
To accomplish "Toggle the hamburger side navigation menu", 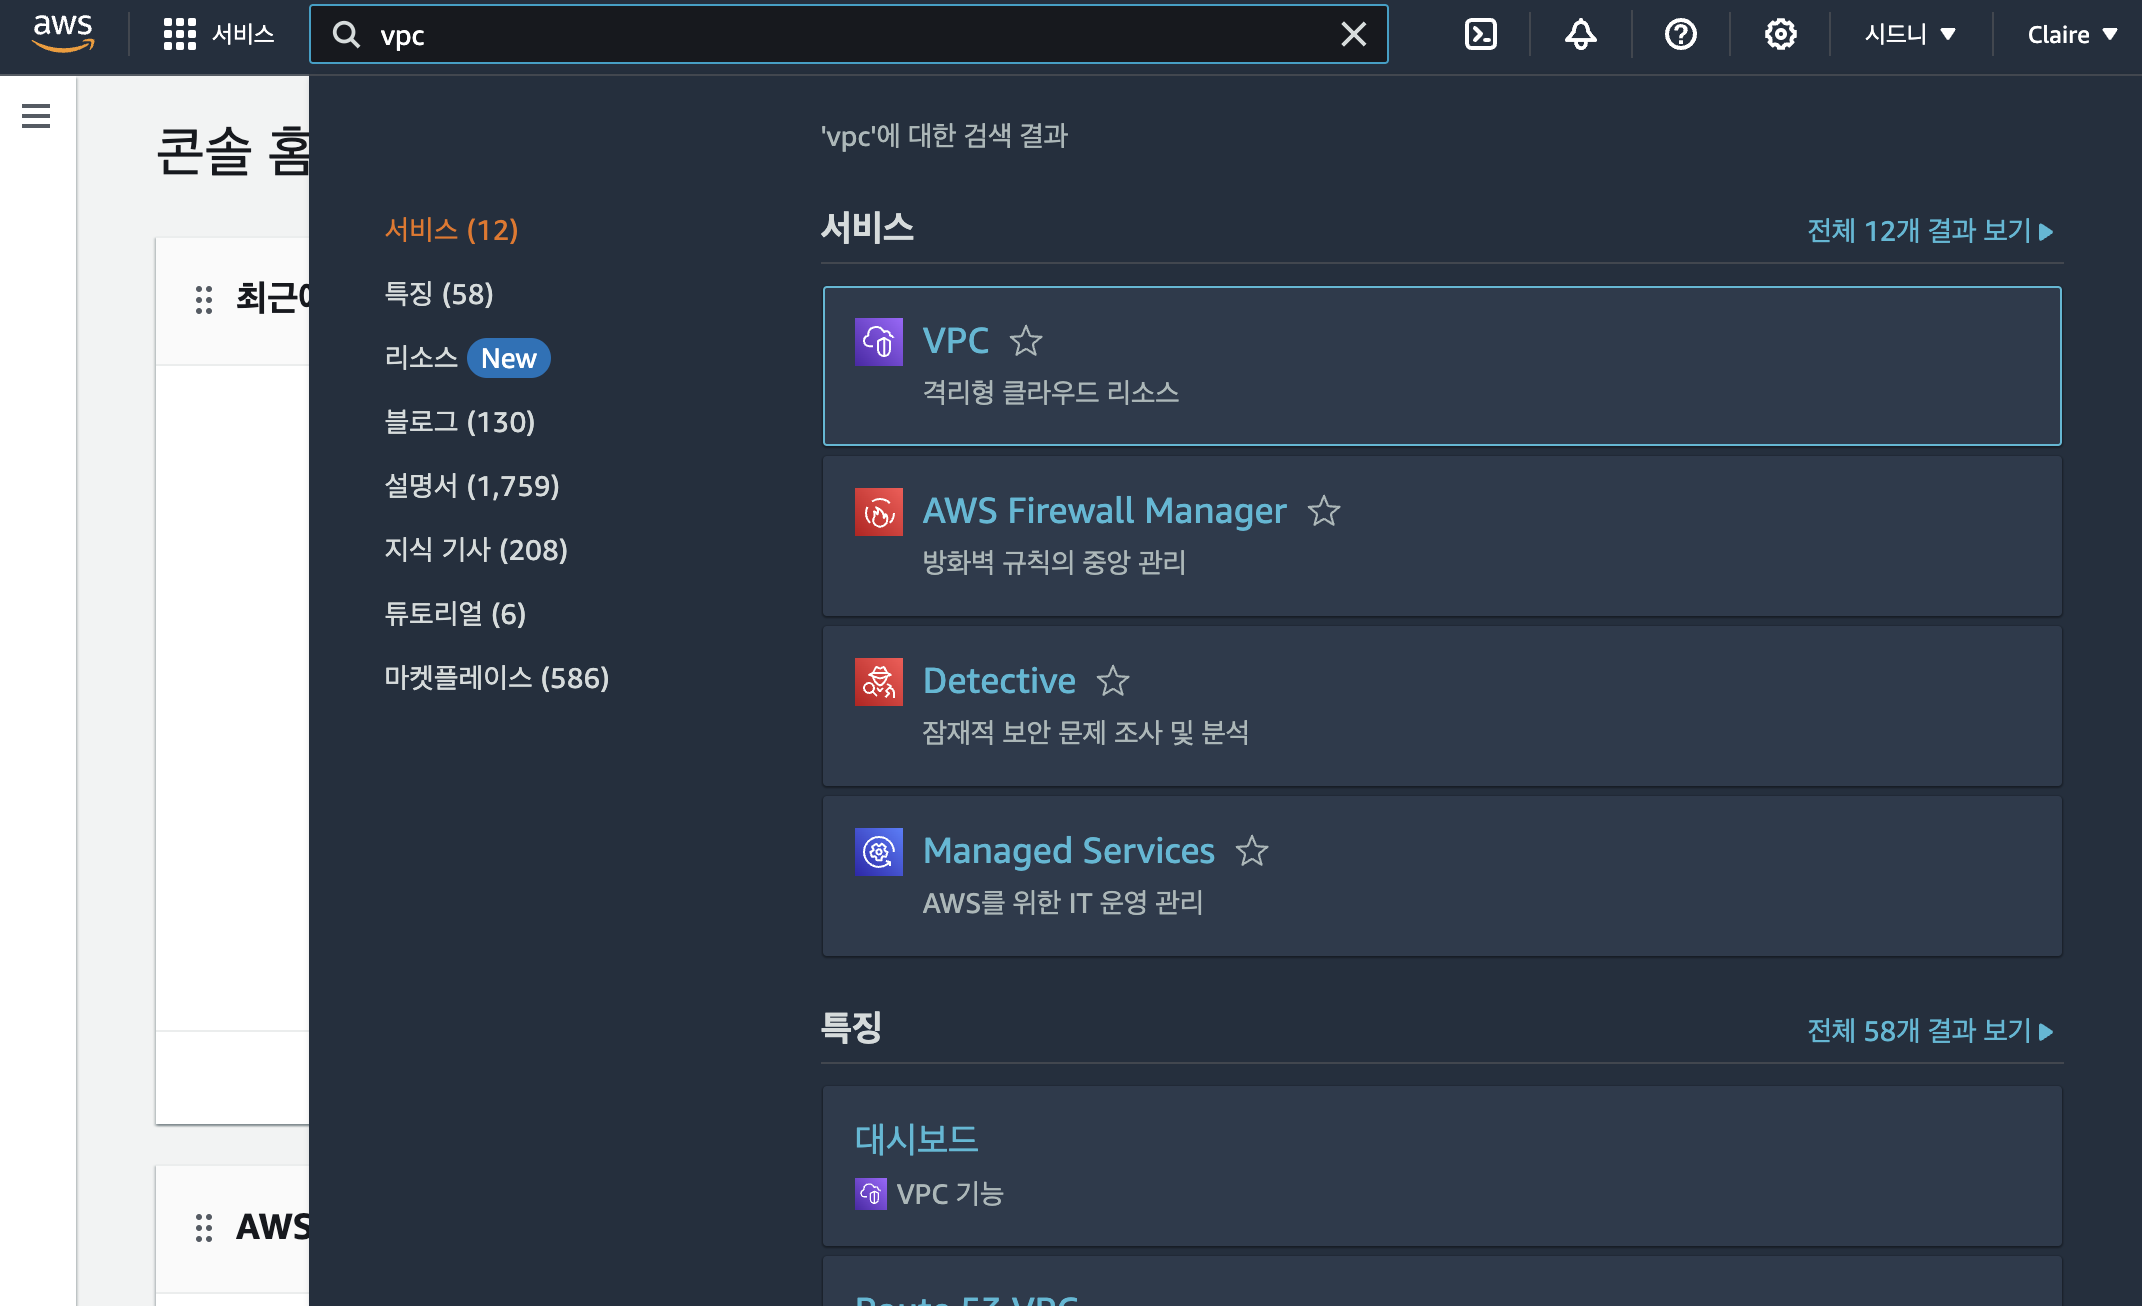I will click(x=36, y=116).
